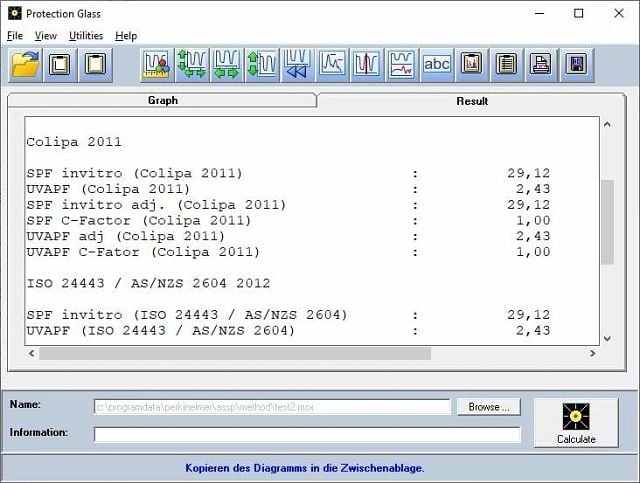Copy results to clipboard icon with text lines

tap(506, 65)
